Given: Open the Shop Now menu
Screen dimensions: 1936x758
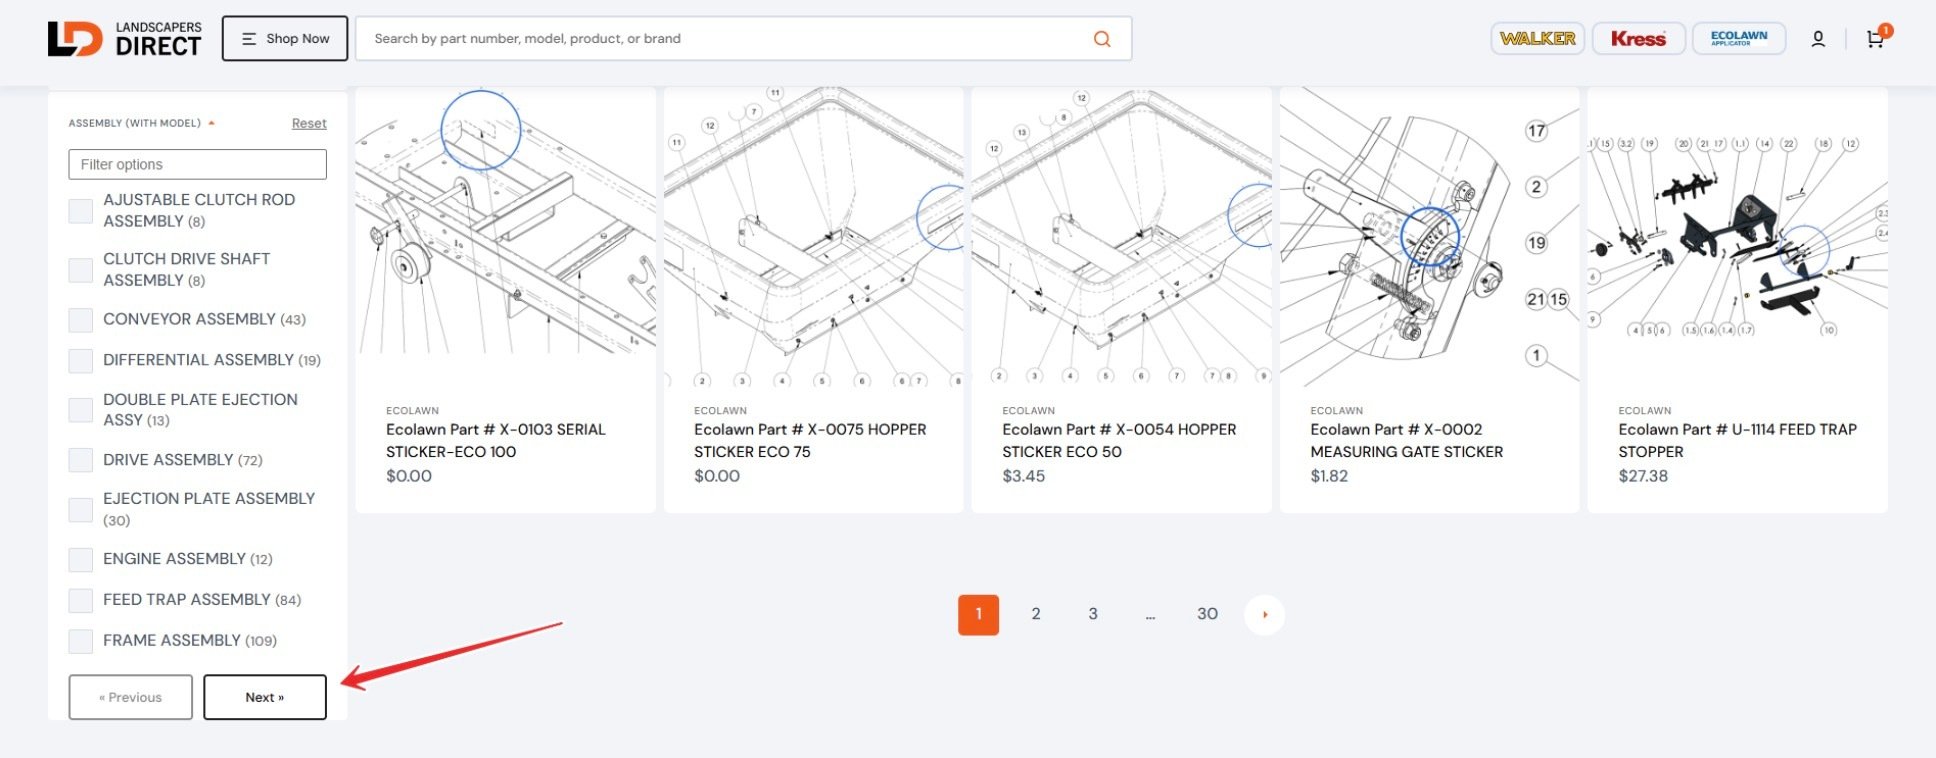Looking at the screenshot, I should point(285,38).
